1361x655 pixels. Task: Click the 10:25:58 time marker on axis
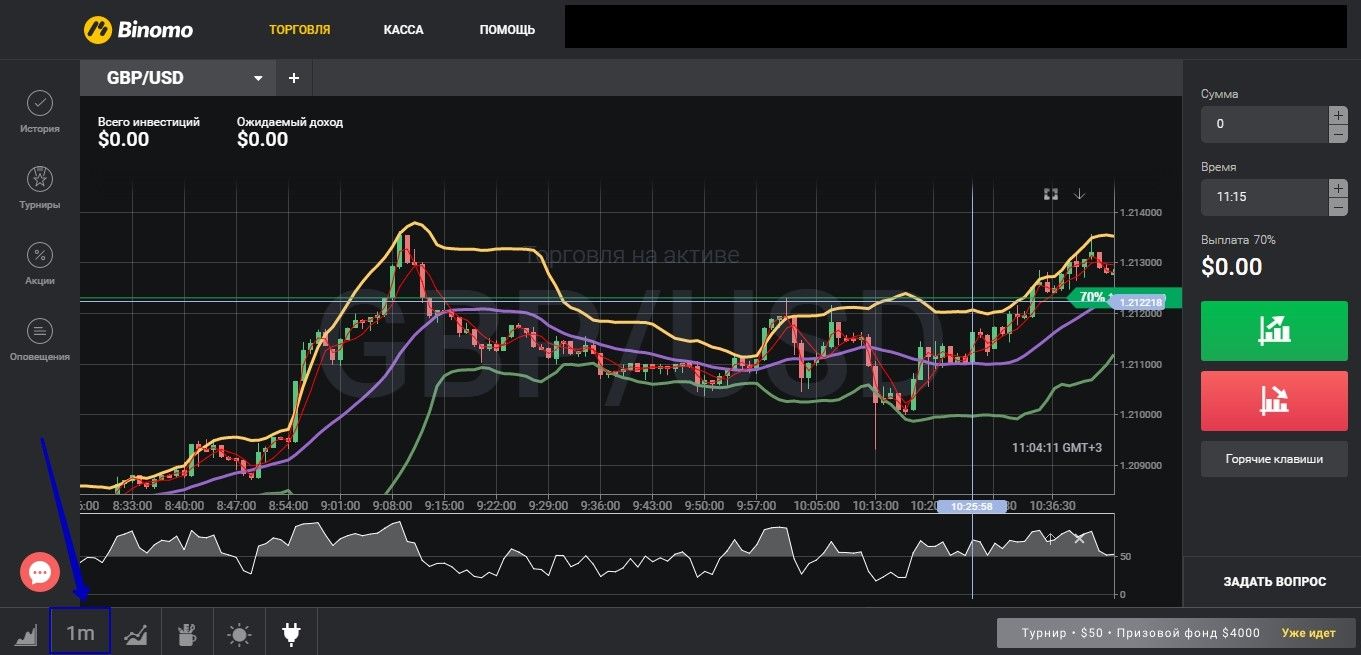(971, 507)
